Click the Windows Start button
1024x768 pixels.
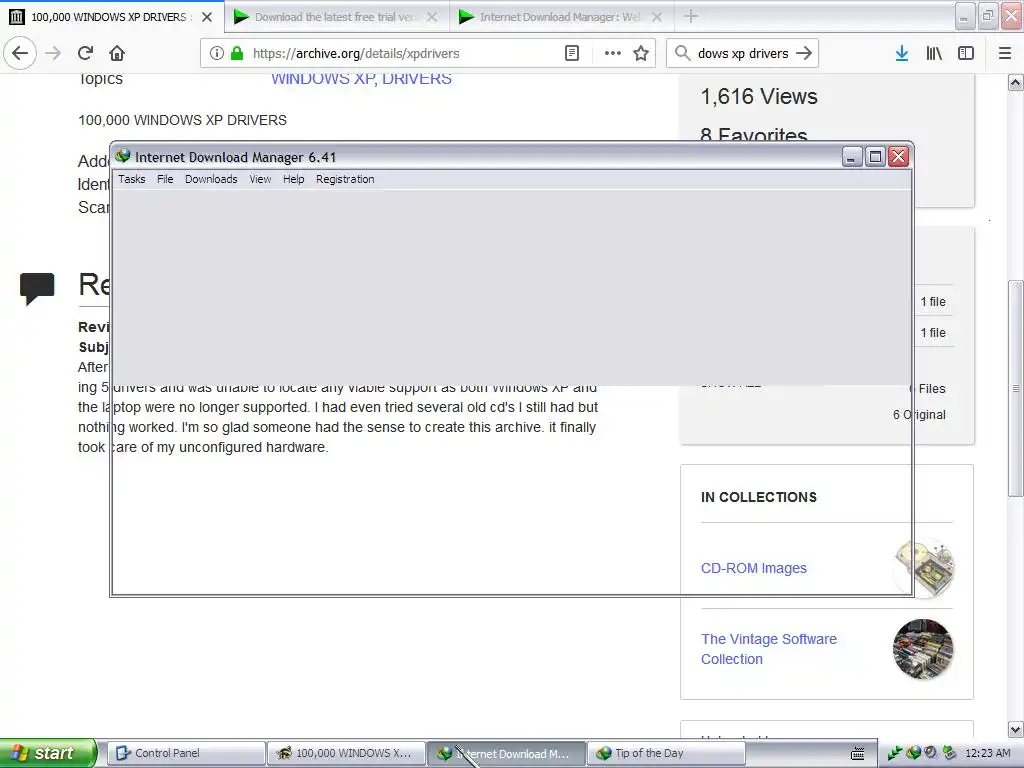[x=48, y=753]
